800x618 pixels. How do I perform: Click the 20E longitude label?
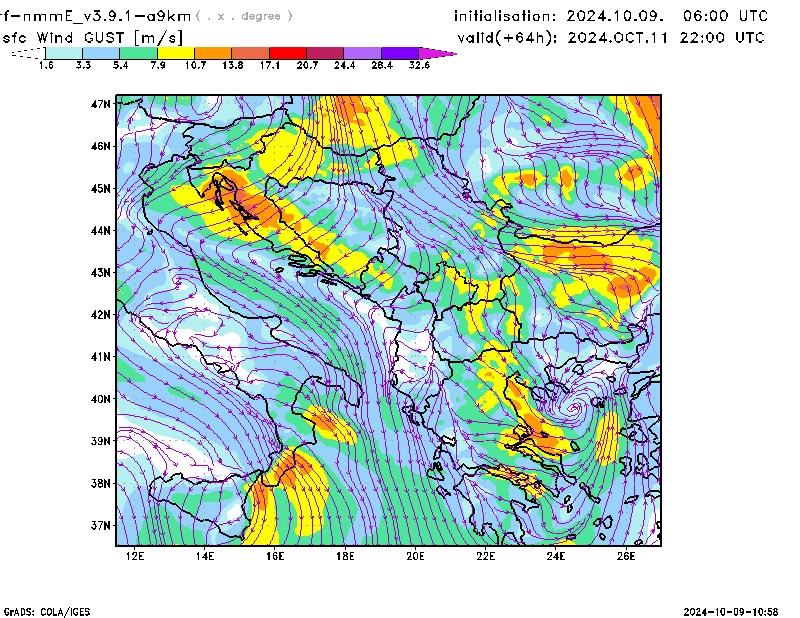pyautogui.click(x=415, y=556)
